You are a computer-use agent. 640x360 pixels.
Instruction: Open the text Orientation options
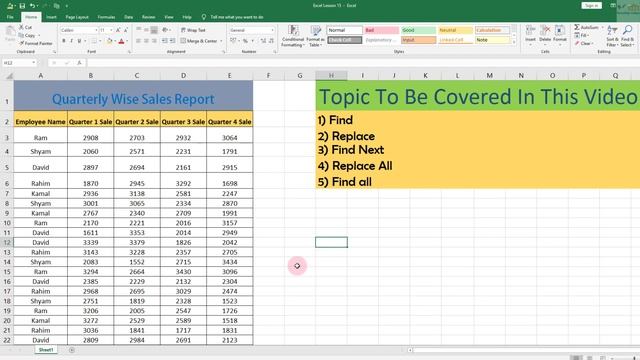tap(166, 30)
